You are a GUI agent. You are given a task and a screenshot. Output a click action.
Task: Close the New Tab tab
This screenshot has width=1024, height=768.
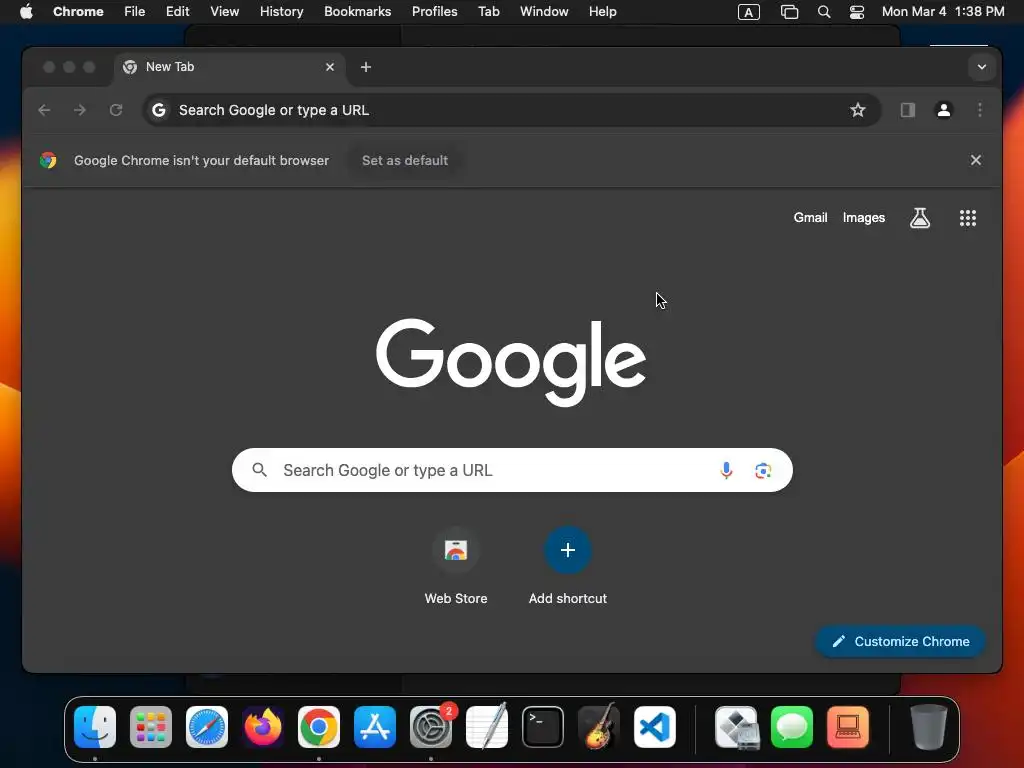(330, 67)
